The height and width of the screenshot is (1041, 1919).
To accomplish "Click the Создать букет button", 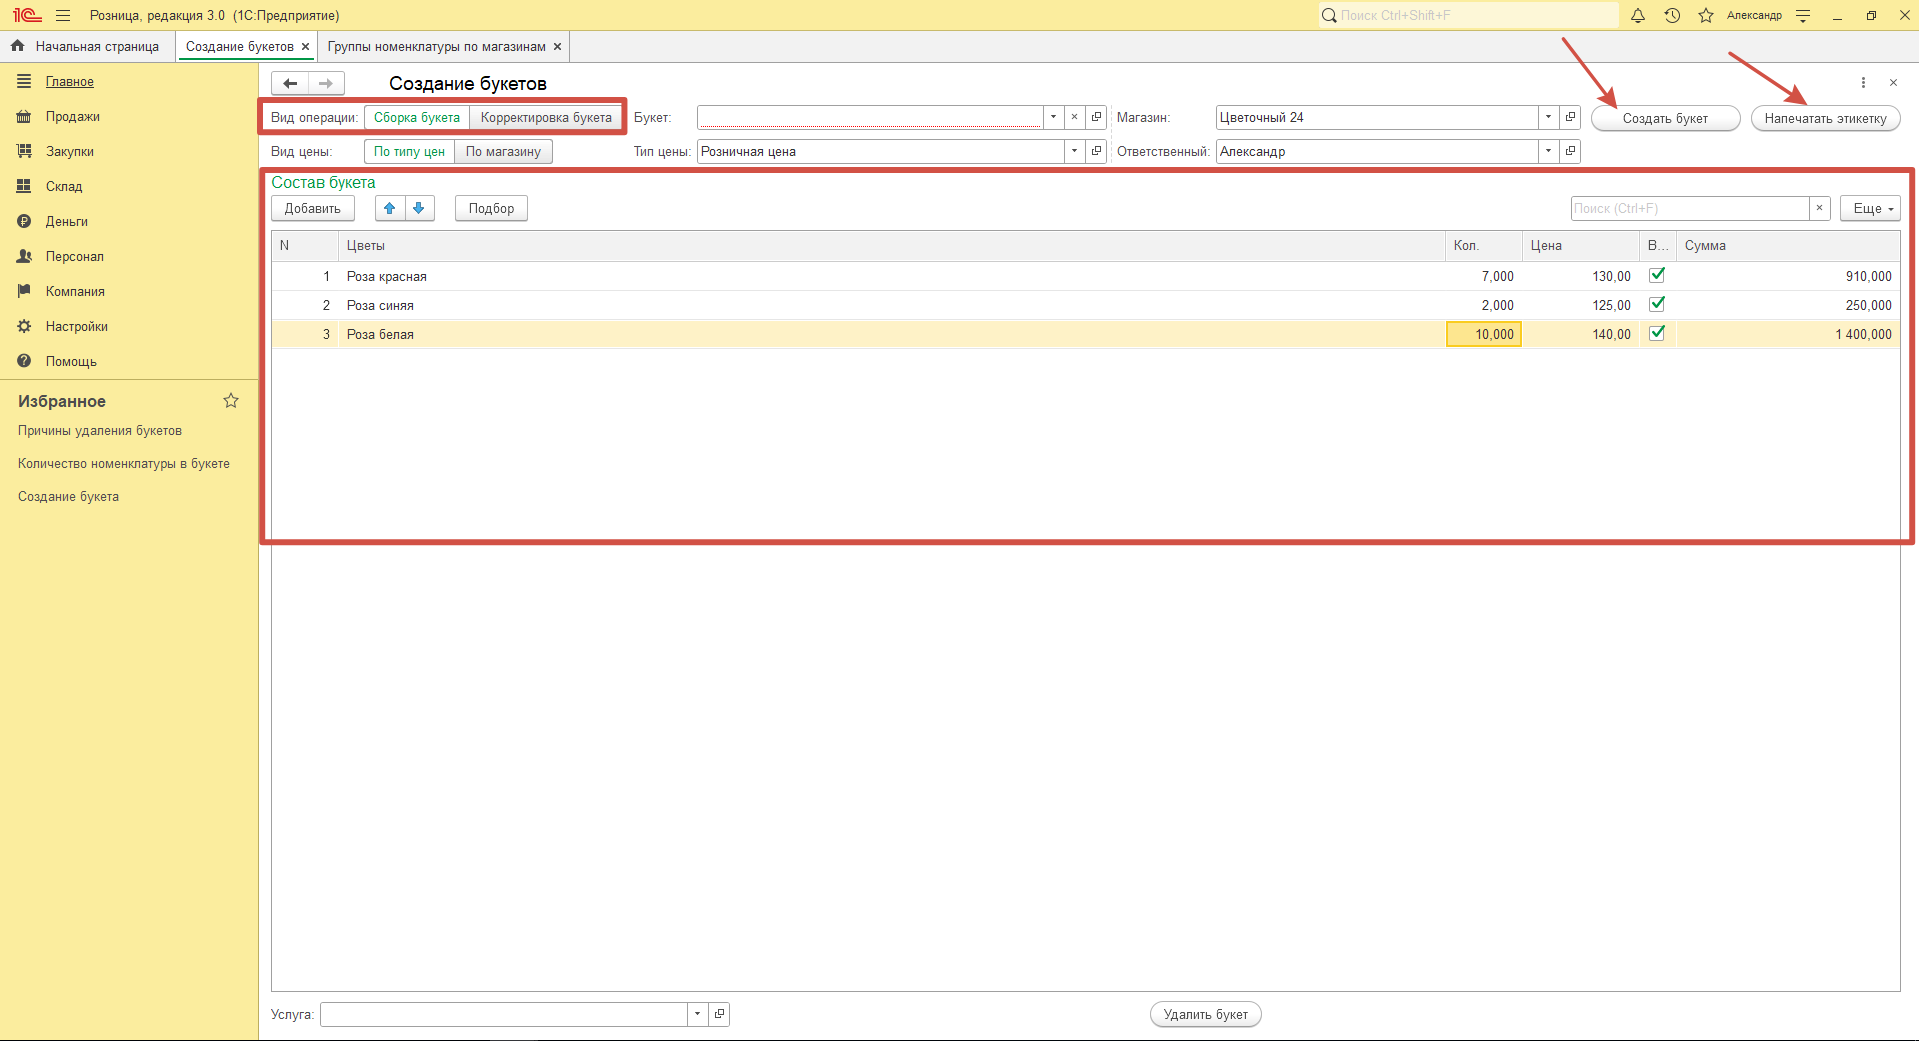I will (1665, 118).
